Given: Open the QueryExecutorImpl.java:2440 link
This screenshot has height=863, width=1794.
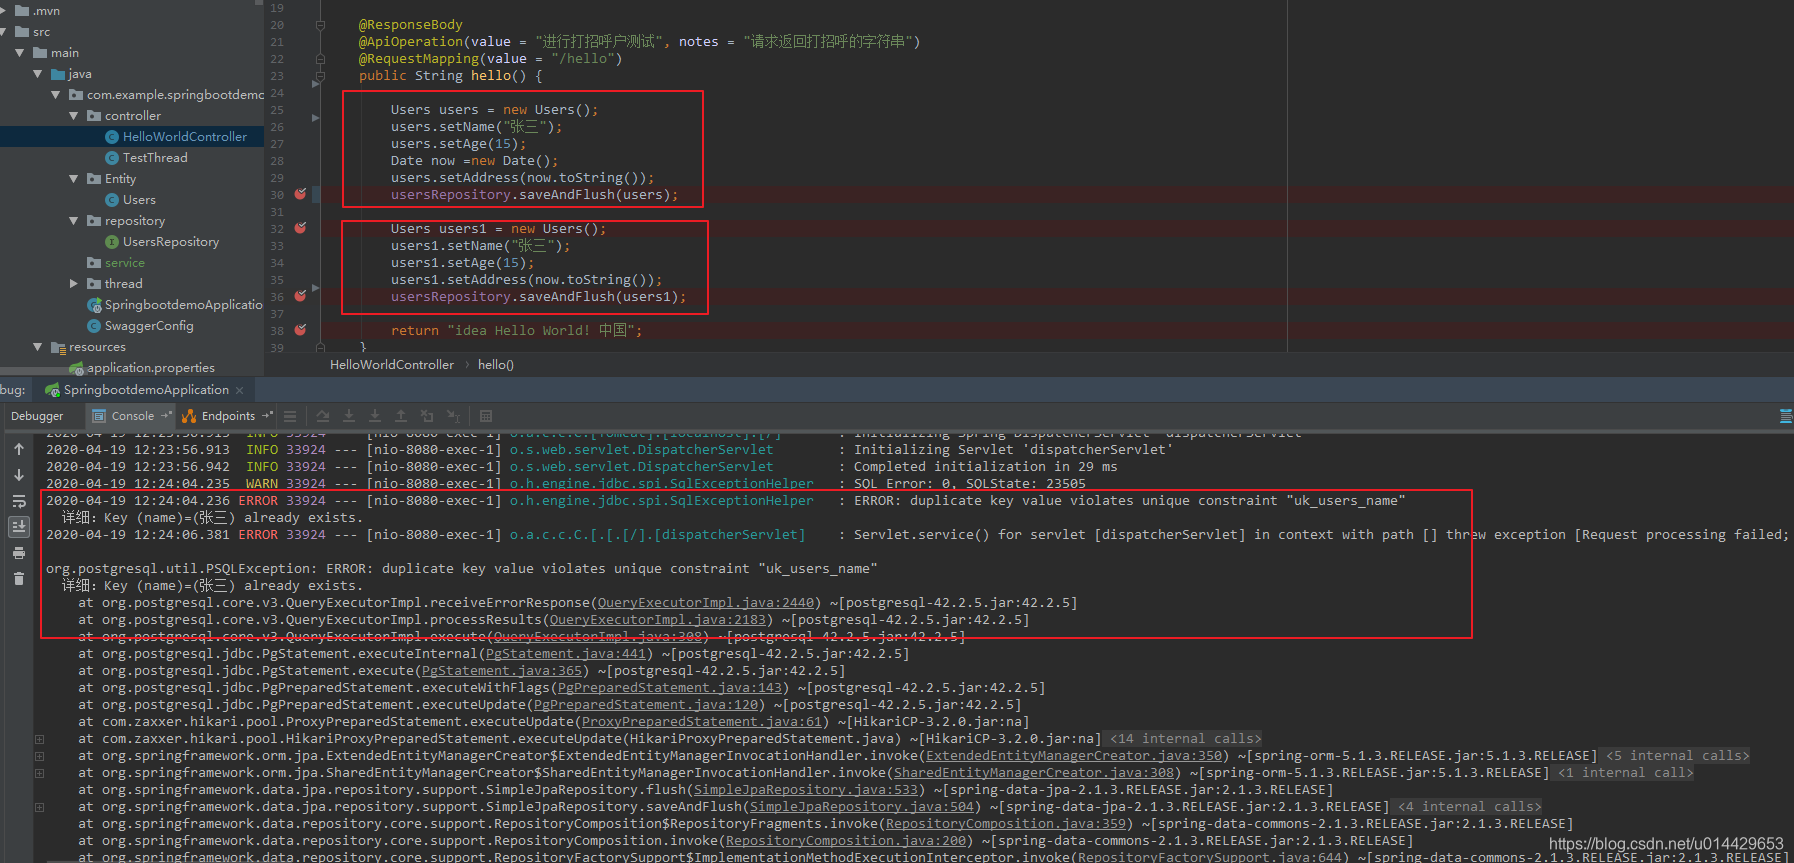Looking at the screenshot, I should click(706, 603).
